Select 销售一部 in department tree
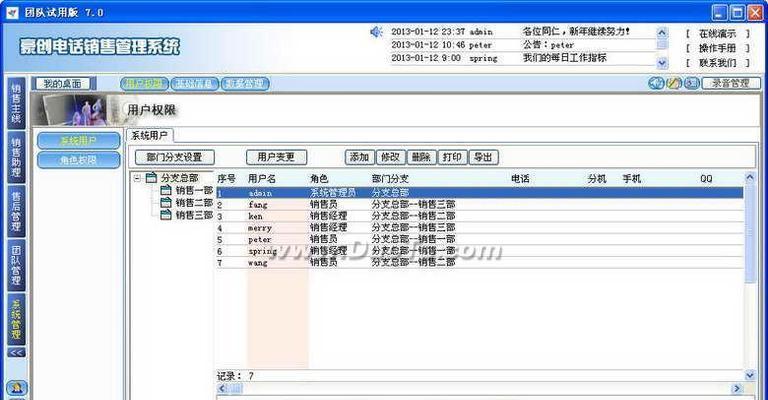This screenshot has height=400, width=768. 194,190
